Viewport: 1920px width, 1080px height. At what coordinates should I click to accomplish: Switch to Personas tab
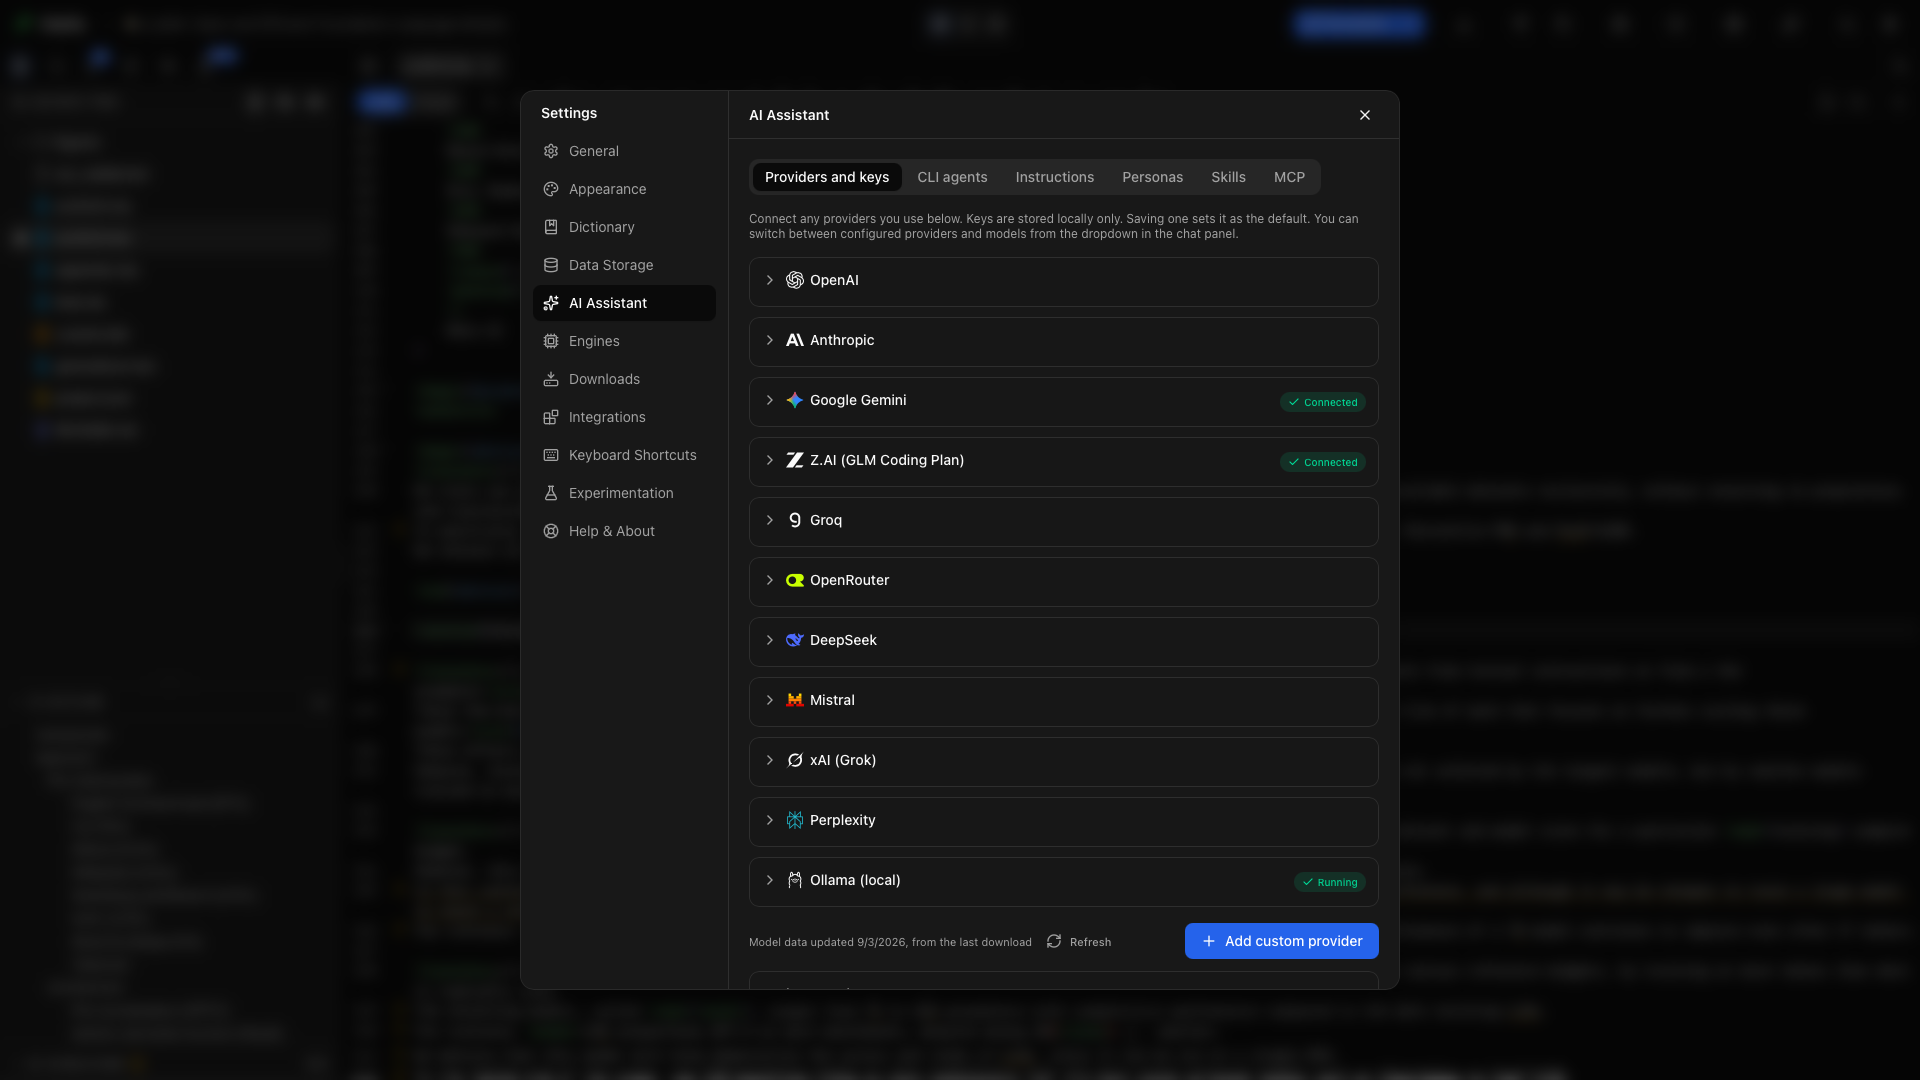click(x=1152, y=177)
